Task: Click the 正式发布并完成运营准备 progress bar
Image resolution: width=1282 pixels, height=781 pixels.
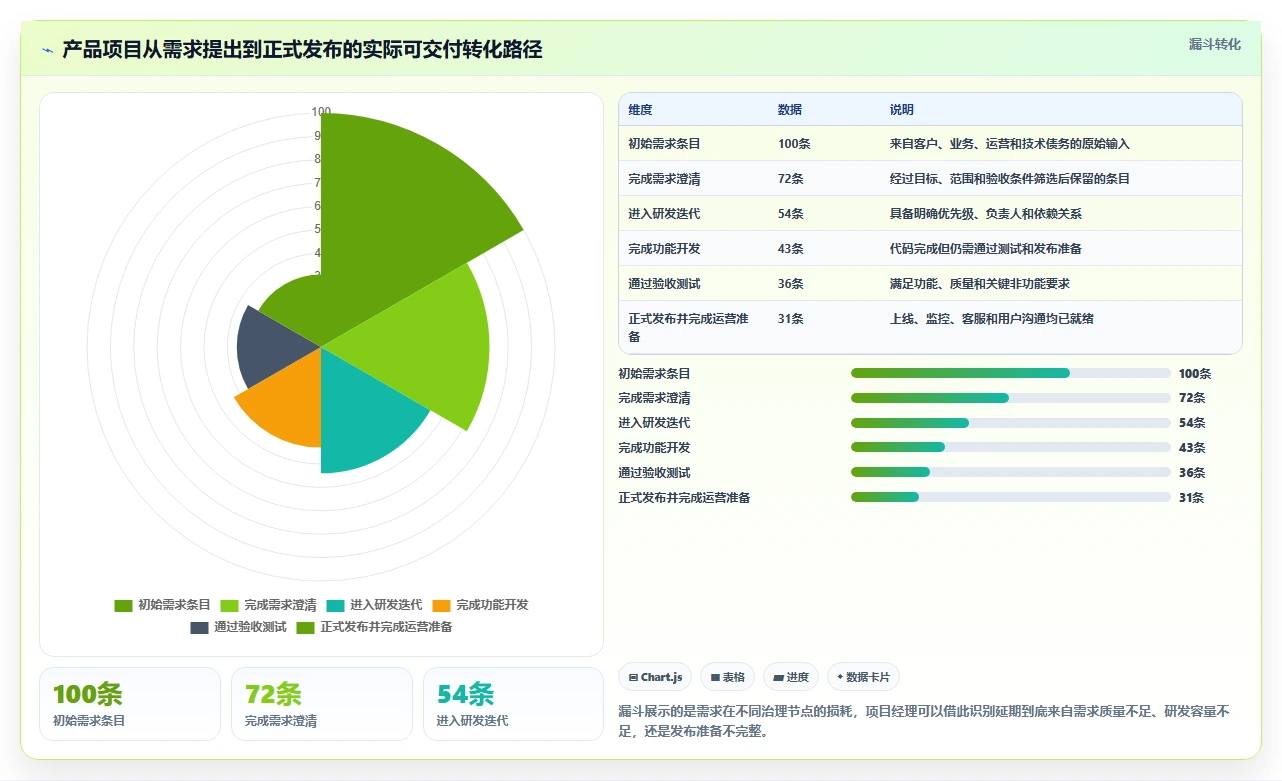Action: click(1010, 497)
